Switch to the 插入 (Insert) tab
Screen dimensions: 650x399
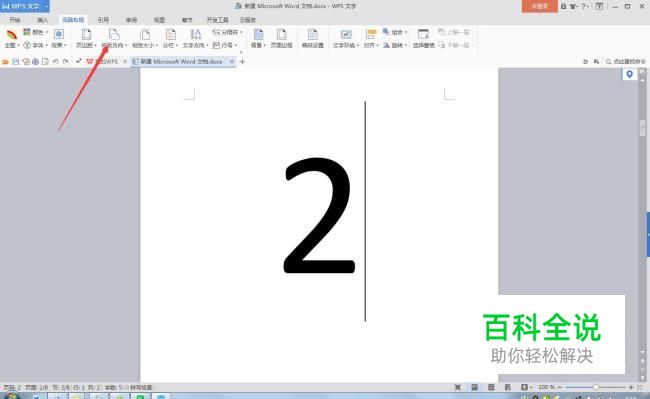click(x=43, y=20)
